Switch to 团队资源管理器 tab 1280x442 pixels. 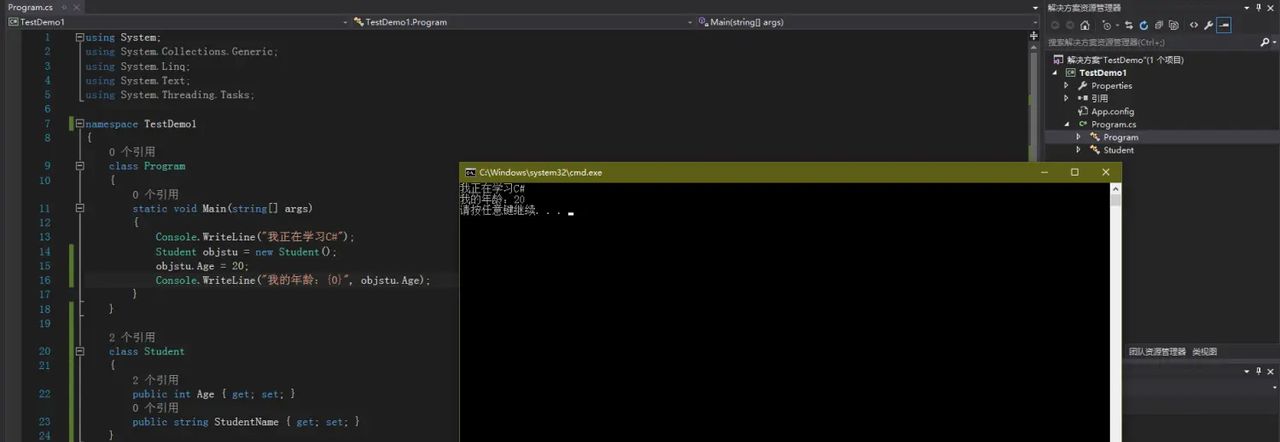click(1157, 352)
